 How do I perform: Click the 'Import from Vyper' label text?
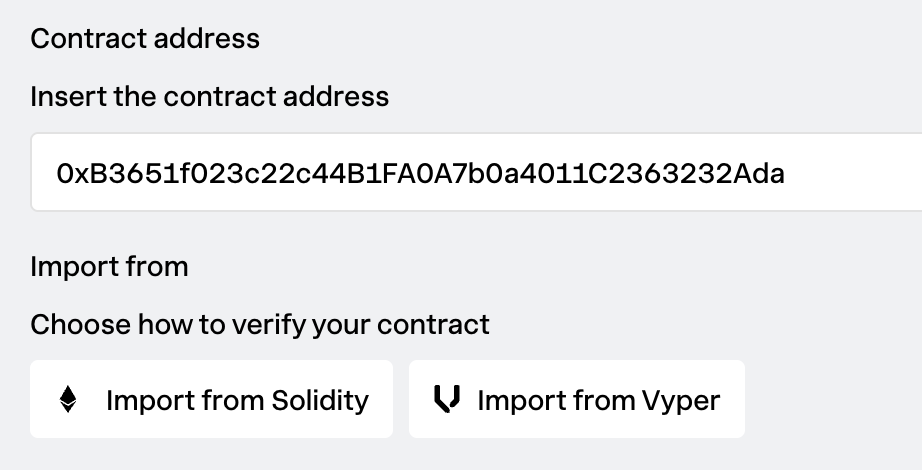(x=598, y=400)
